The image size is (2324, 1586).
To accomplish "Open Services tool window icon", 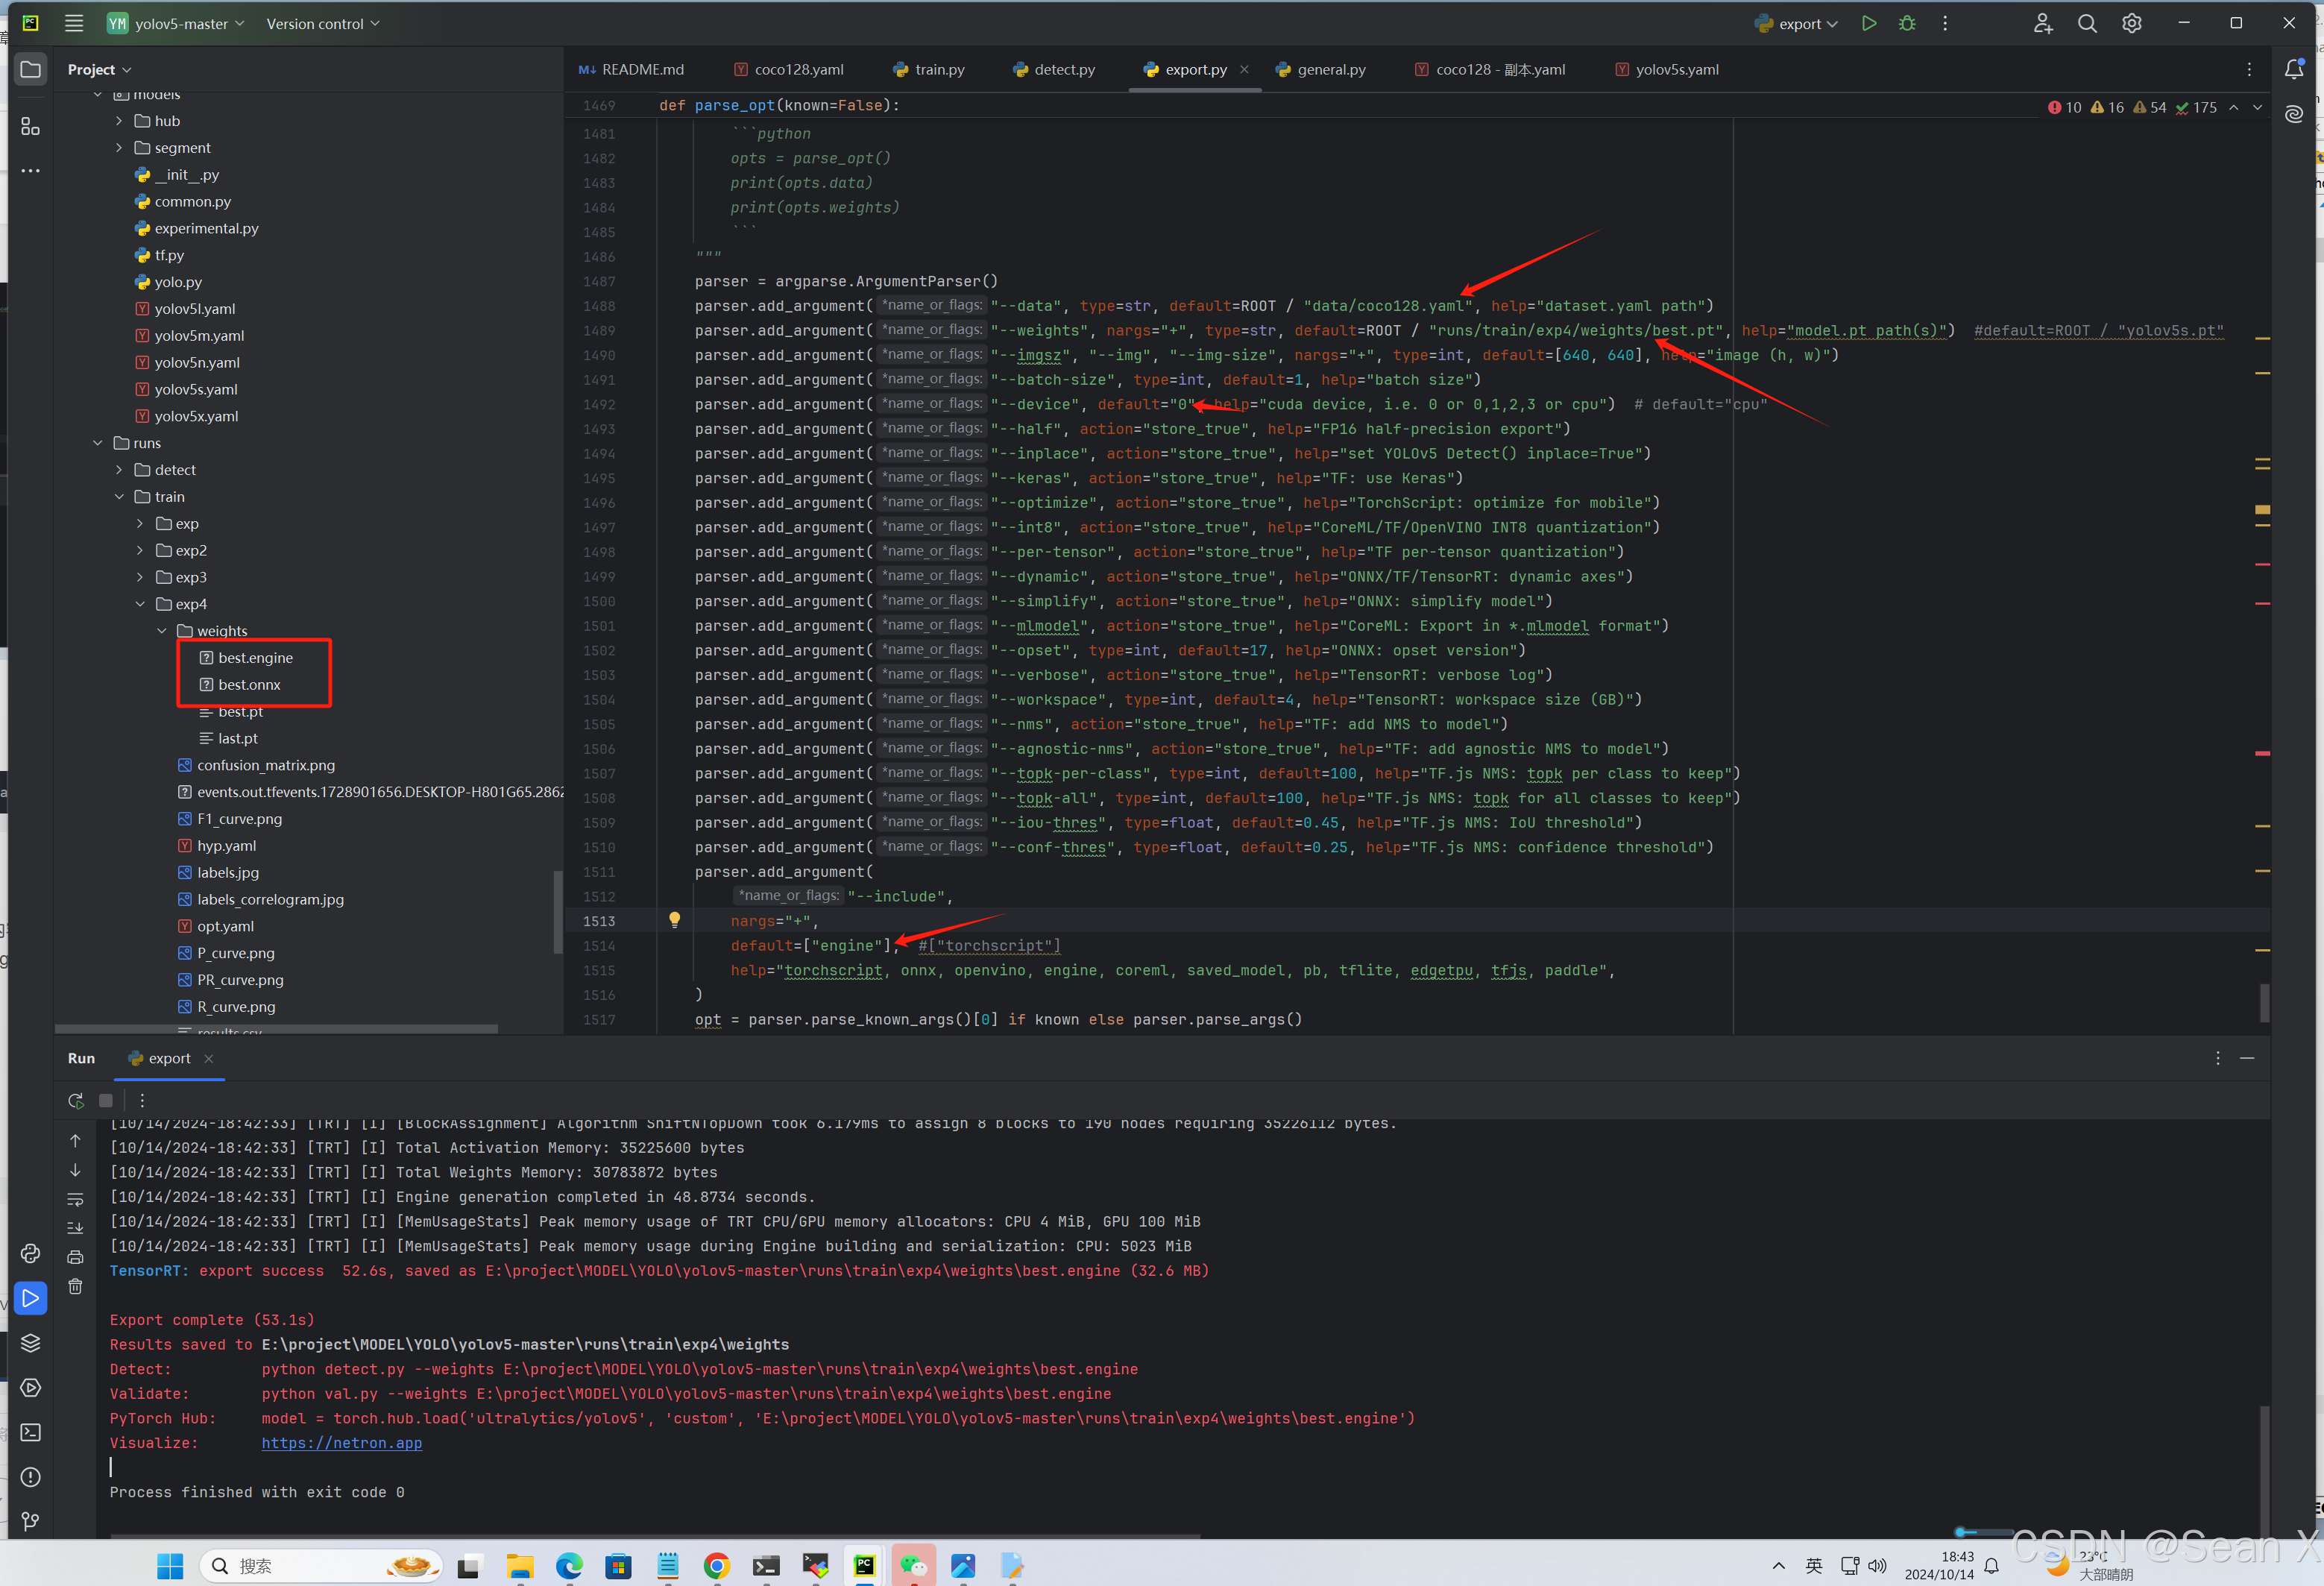I will [31, 1388].
